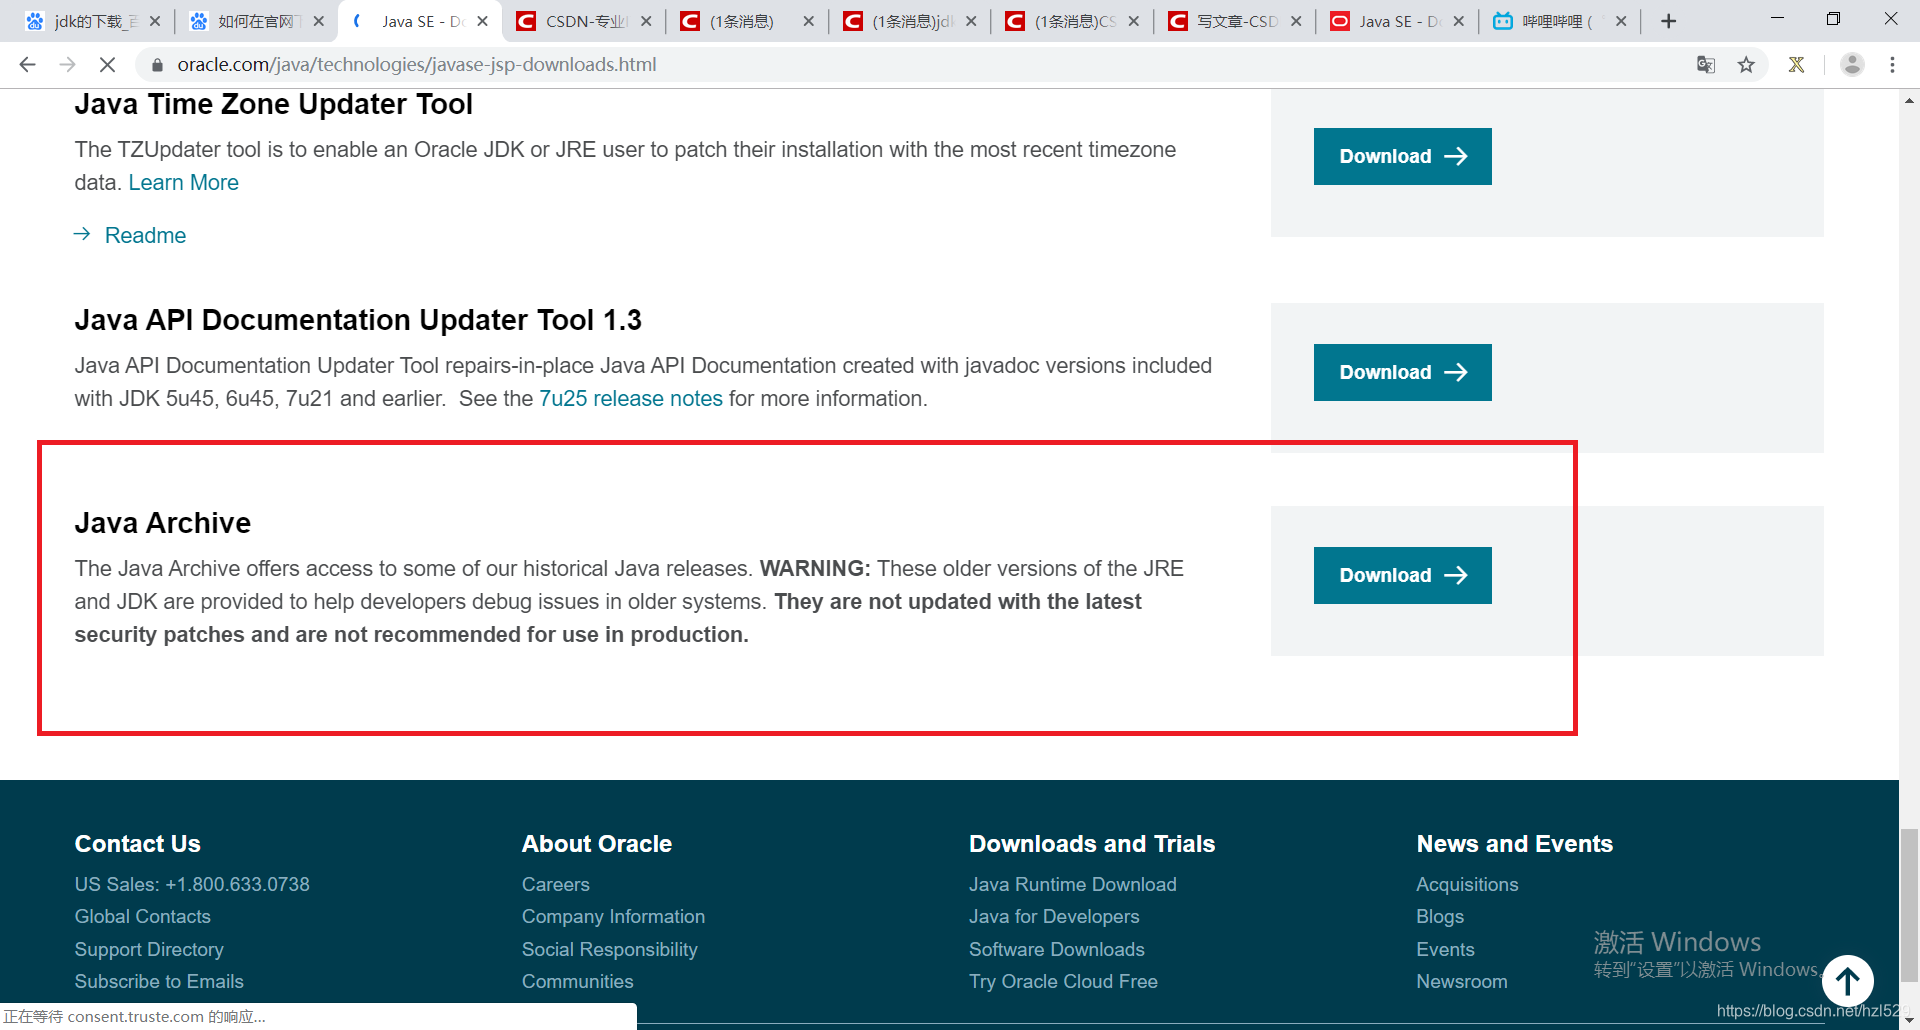Image resolution: width=1920 pixels, height=1030 pixels.
Task: Click the Readme arrow icon
Action: click(83, 234)
